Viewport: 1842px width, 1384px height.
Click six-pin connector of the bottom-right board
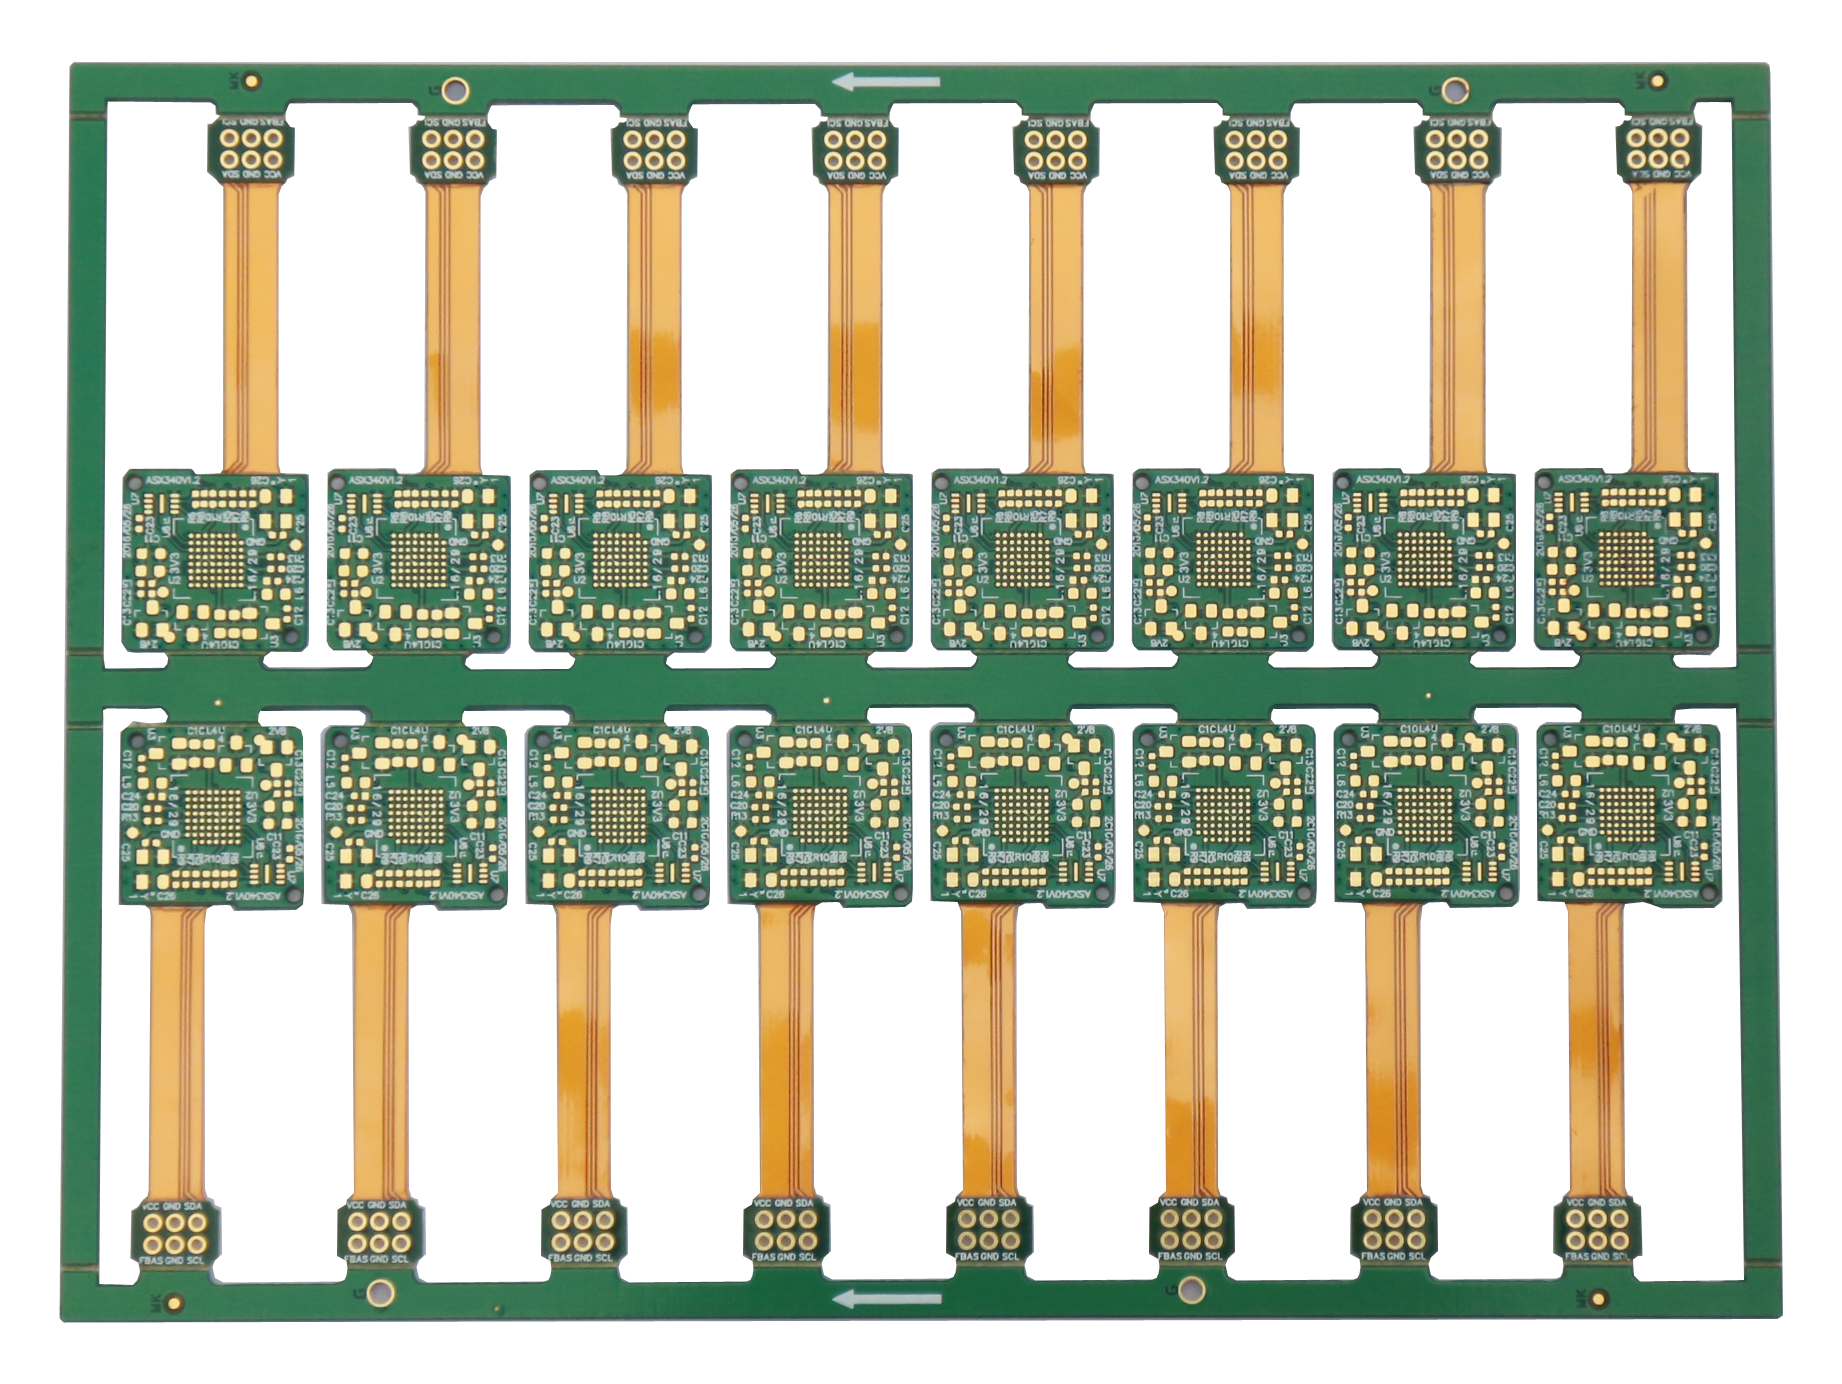[x=1597, y=1230]
